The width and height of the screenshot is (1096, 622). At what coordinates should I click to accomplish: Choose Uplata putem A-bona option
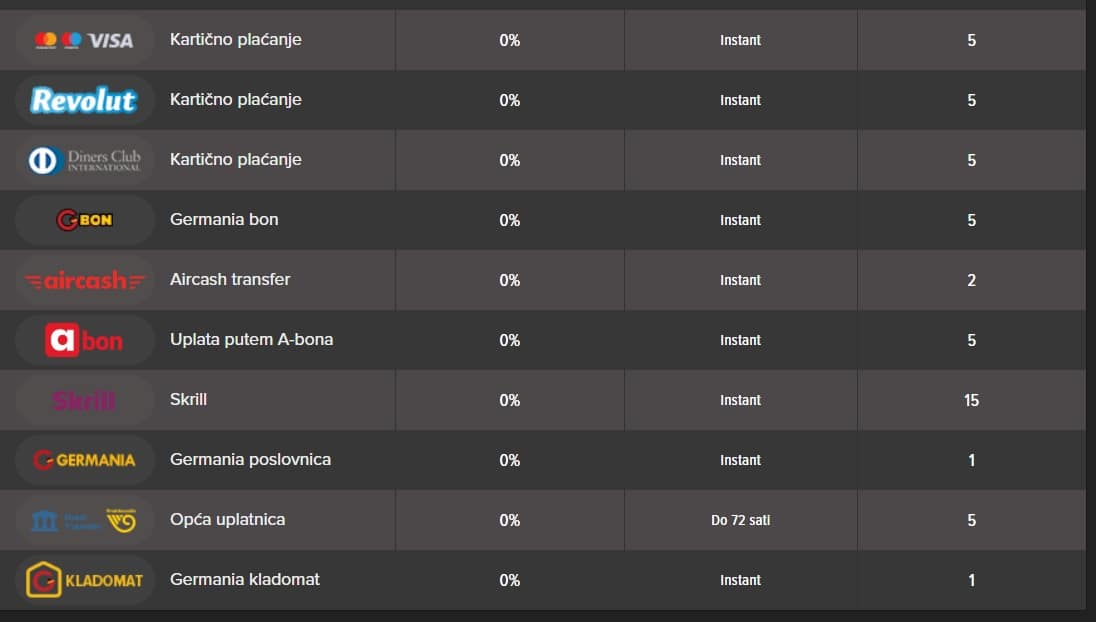[252, 340]
